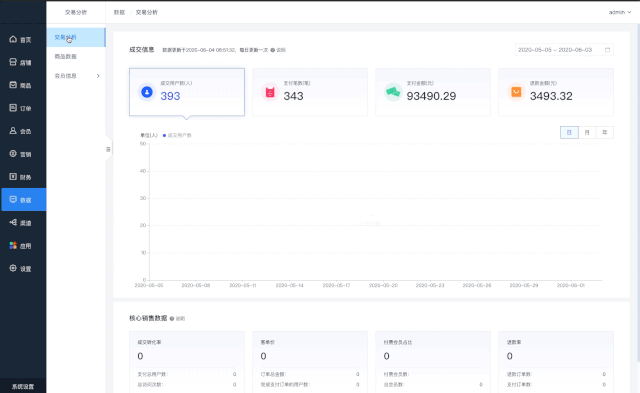This screenshot has height=393, width=640.
Task: Open 应用 colorful apps icon in sidebar
Action: 13,245
